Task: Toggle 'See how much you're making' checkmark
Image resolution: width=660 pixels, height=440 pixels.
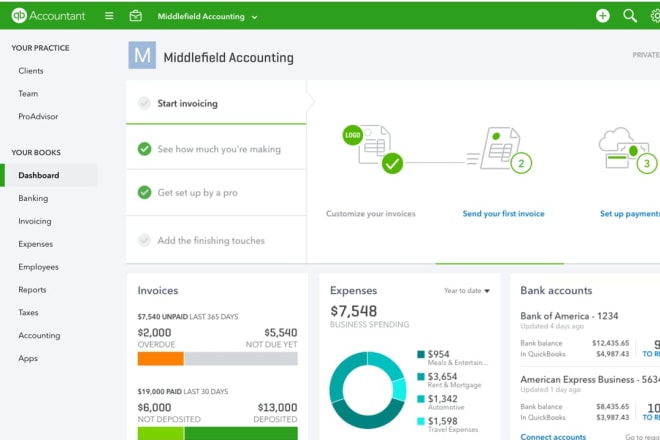Action: (144, 149)
